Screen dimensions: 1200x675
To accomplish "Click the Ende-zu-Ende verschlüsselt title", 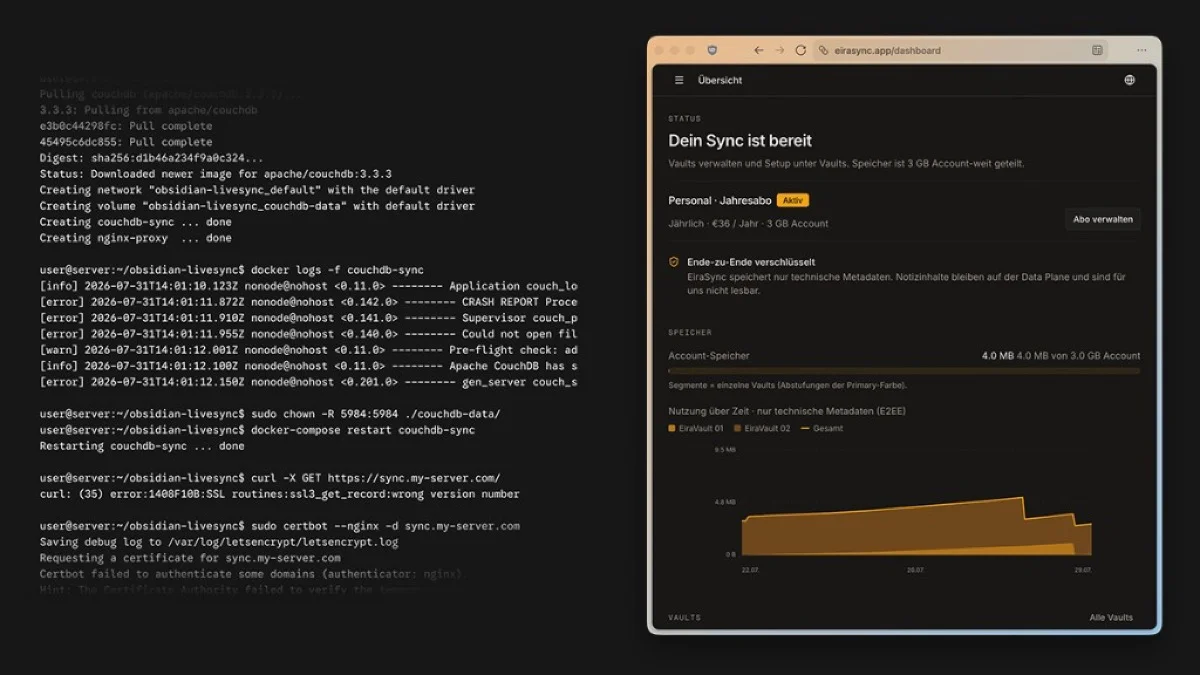I will (x=751, y=262).
